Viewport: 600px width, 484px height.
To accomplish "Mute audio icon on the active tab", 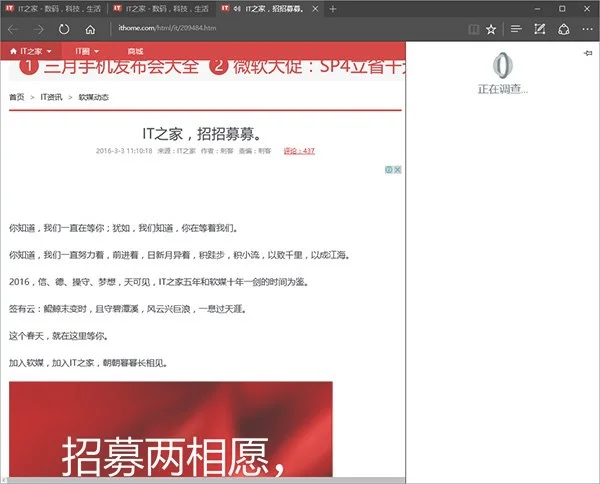I will coord(237,9).
